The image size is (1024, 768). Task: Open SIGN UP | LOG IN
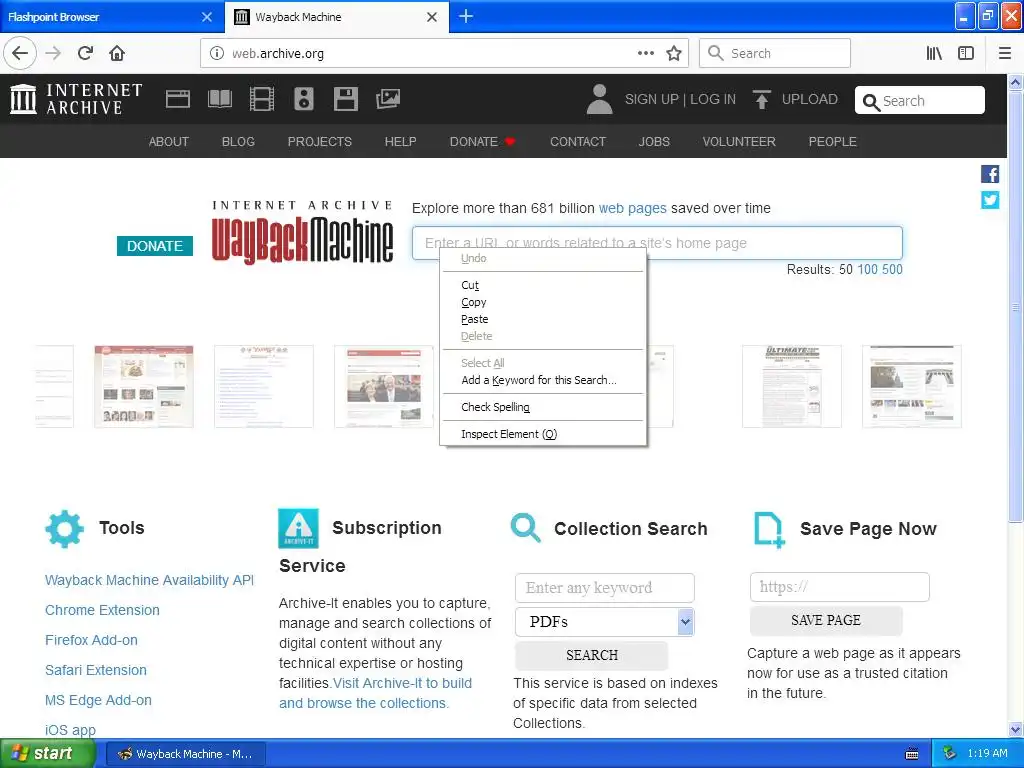click(680, 99)
